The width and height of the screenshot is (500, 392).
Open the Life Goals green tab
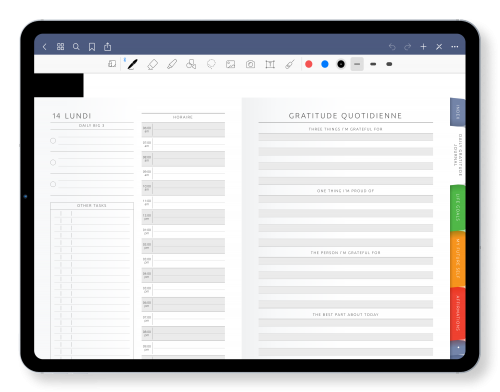[458, 207]
